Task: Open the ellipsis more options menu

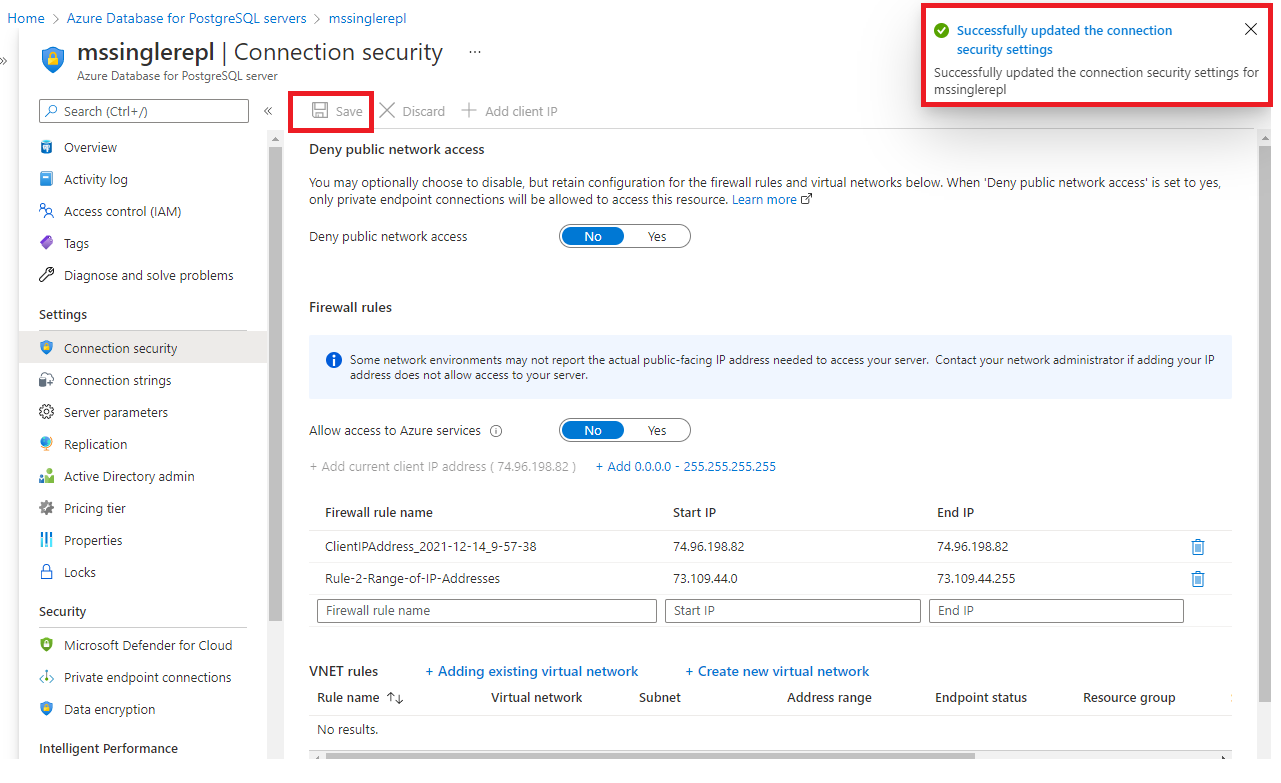Action: click(x=475, y=52)
